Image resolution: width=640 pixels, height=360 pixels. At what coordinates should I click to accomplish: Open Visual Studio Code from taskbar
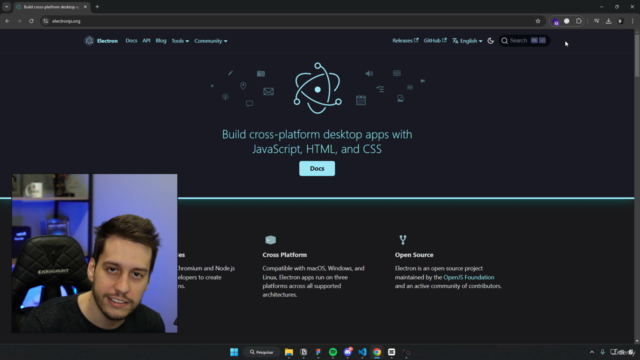point(362,352)
